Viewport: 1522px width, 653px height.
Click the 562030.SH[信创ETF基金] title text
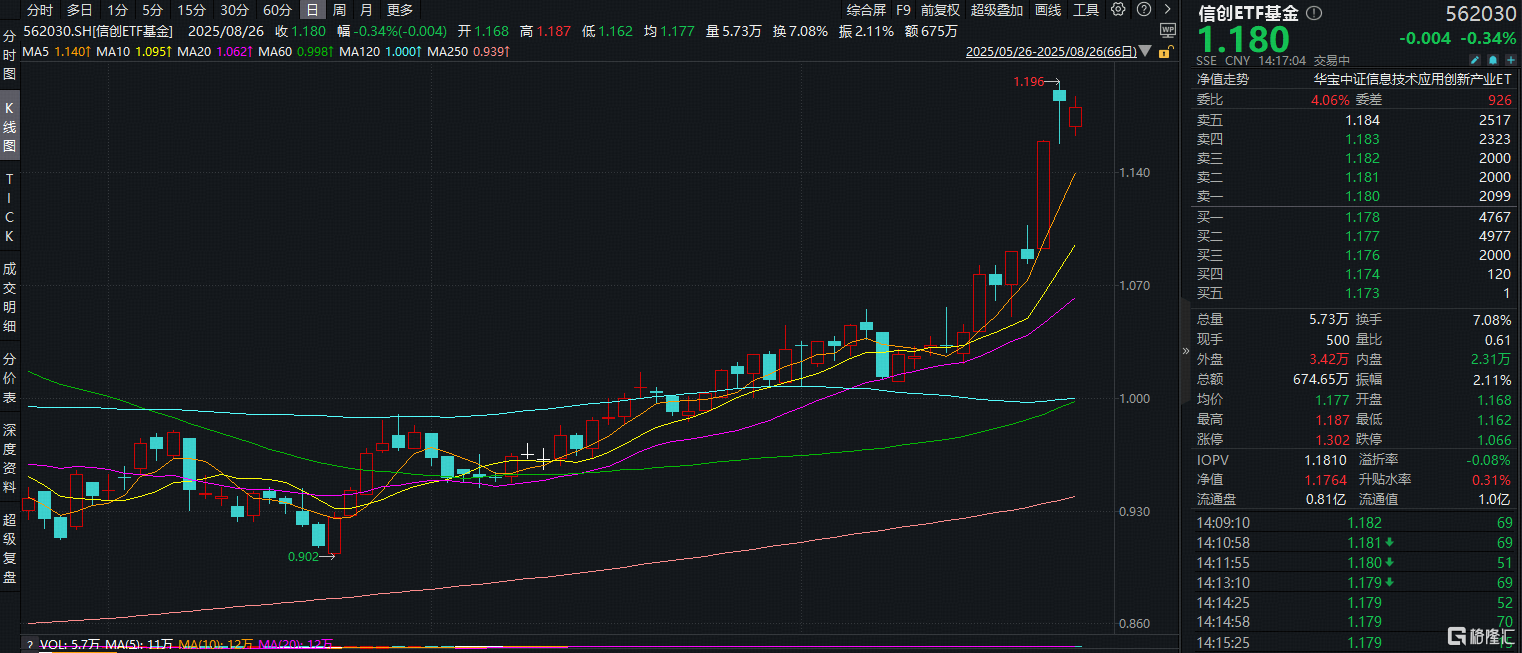point(98,31)
